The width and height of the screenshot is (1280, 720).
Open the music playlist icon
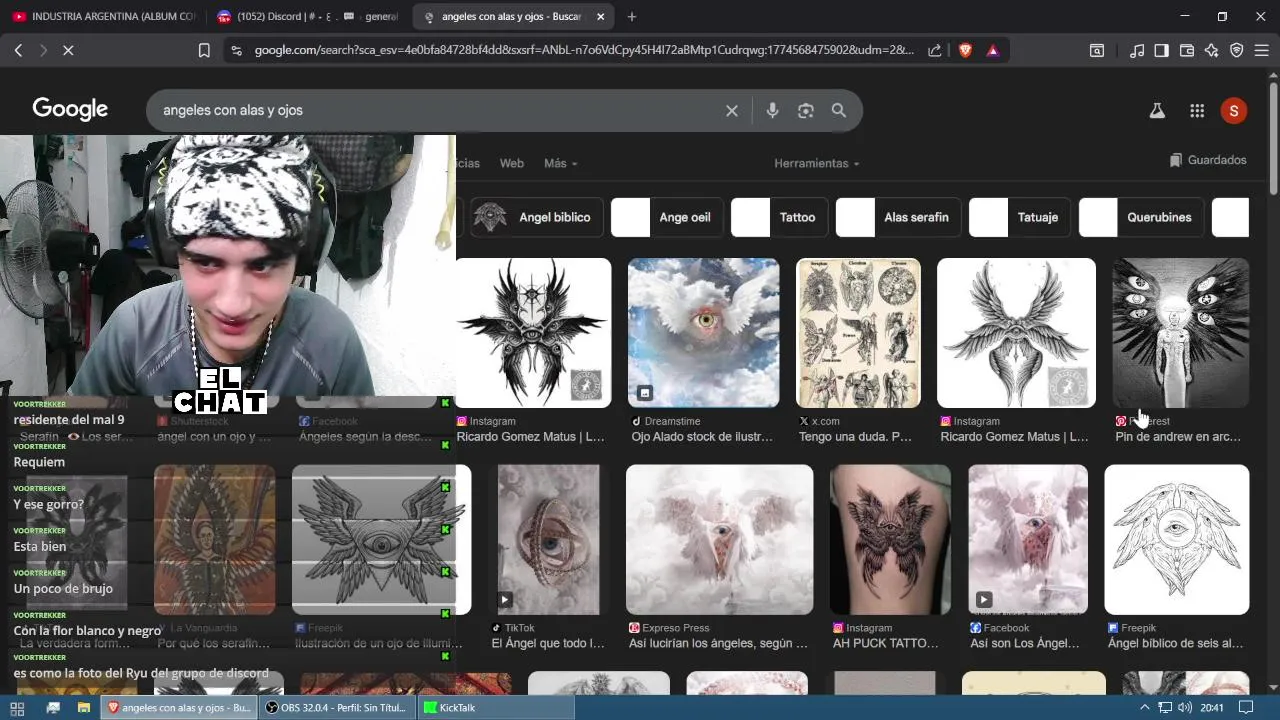coord(1137,50)
